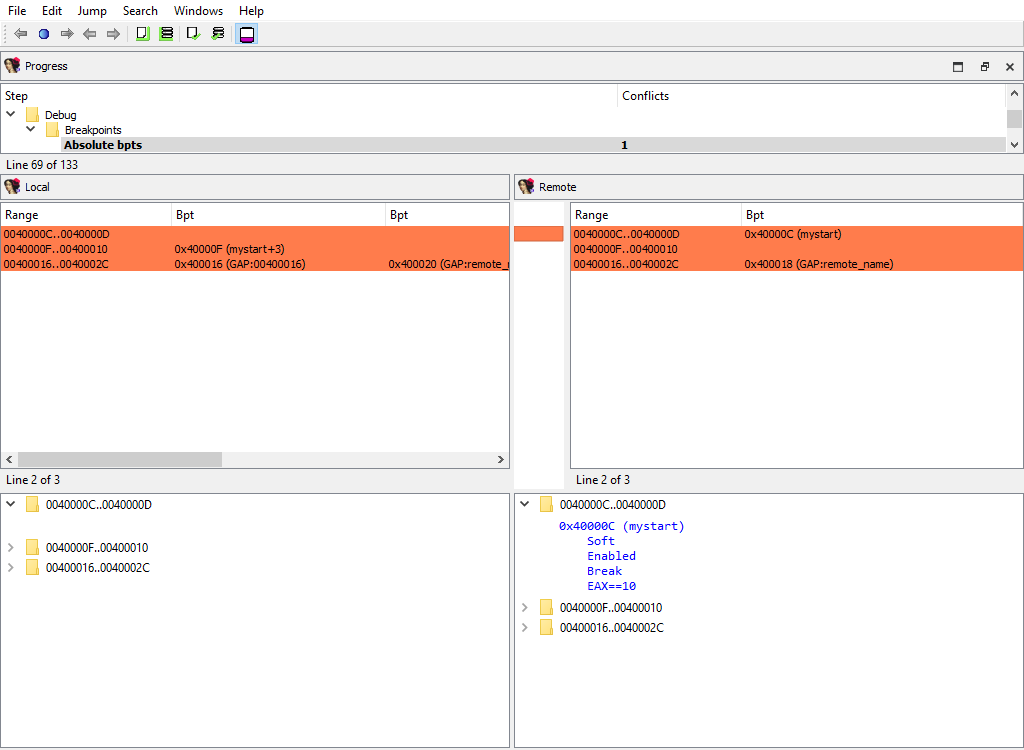
Task: Click the stacked rows with checkmark icon
Action: [x=217, y=34]
